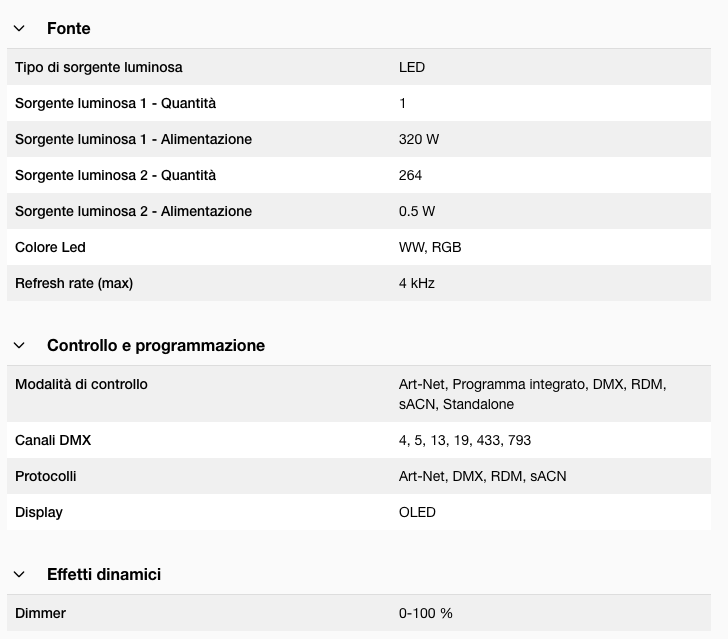
Task: Click the 0.5 W power value
Action: 416,212
